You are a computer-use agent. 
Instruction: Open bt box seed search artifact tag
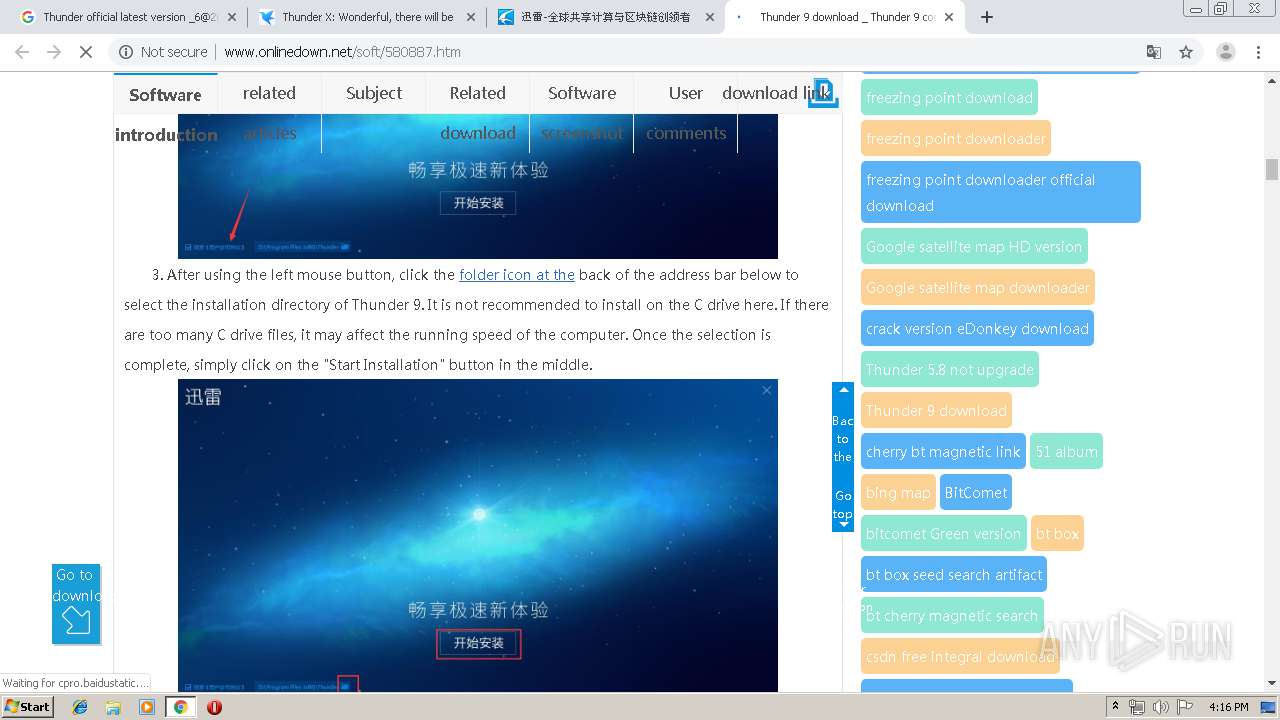point(954,574)
